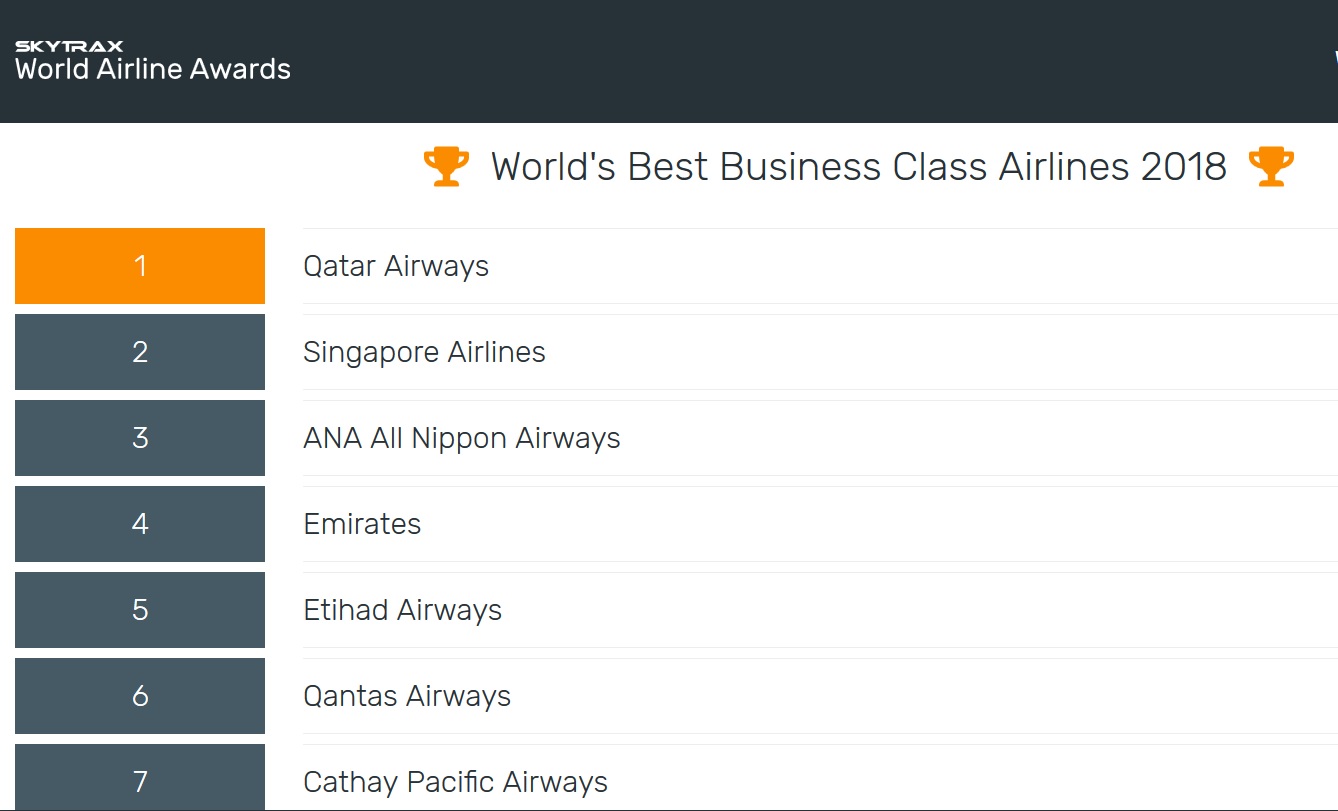
Task: Open the Singapore Airlines entry
Action: point(424,353)
